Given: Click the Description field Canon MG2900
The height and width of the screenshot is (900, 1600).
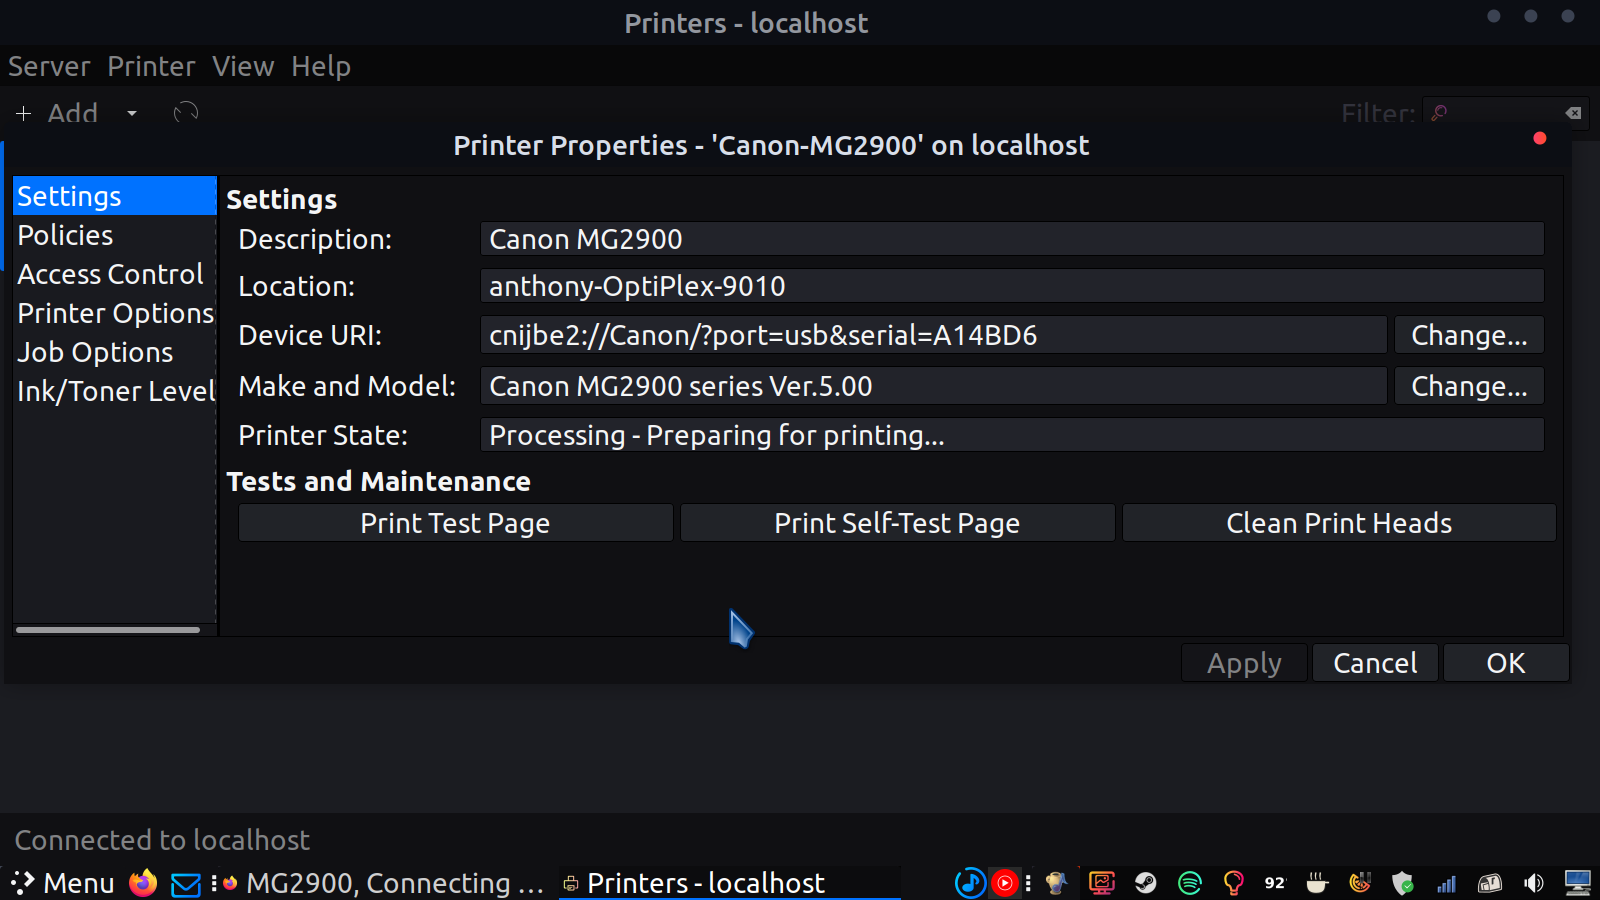Looking at the screenshot, I should coord(1012,239).
